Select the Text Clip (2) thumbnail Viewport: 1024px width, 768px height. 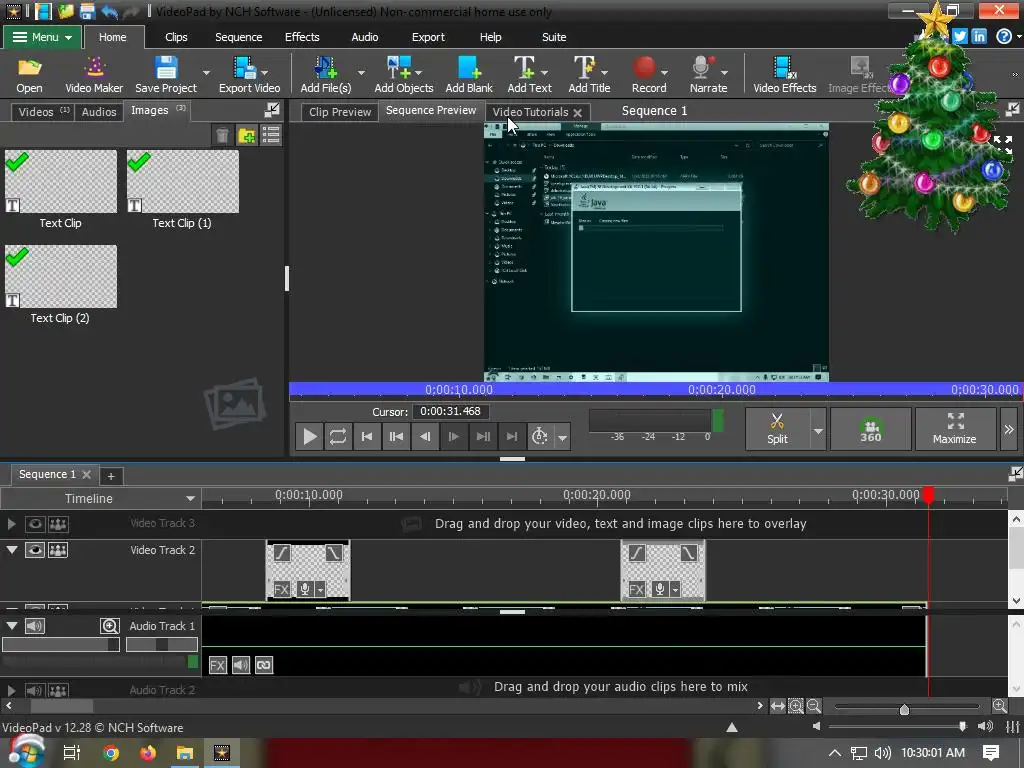click(x=61, y=276)
